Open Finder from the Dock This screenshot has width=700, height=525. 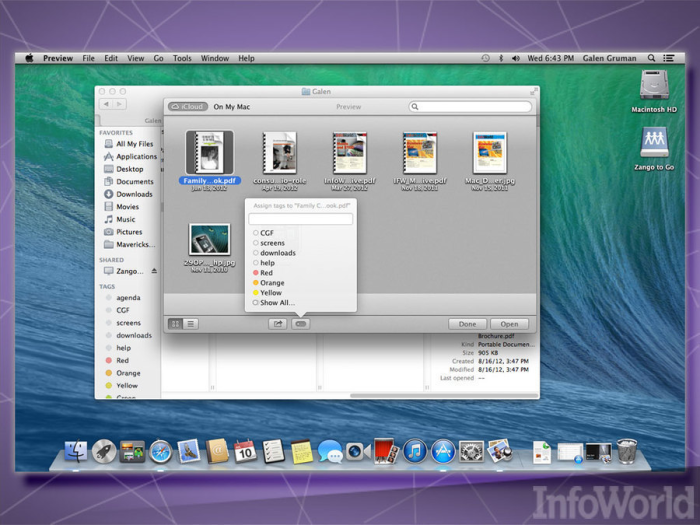[x=76, y=451]
